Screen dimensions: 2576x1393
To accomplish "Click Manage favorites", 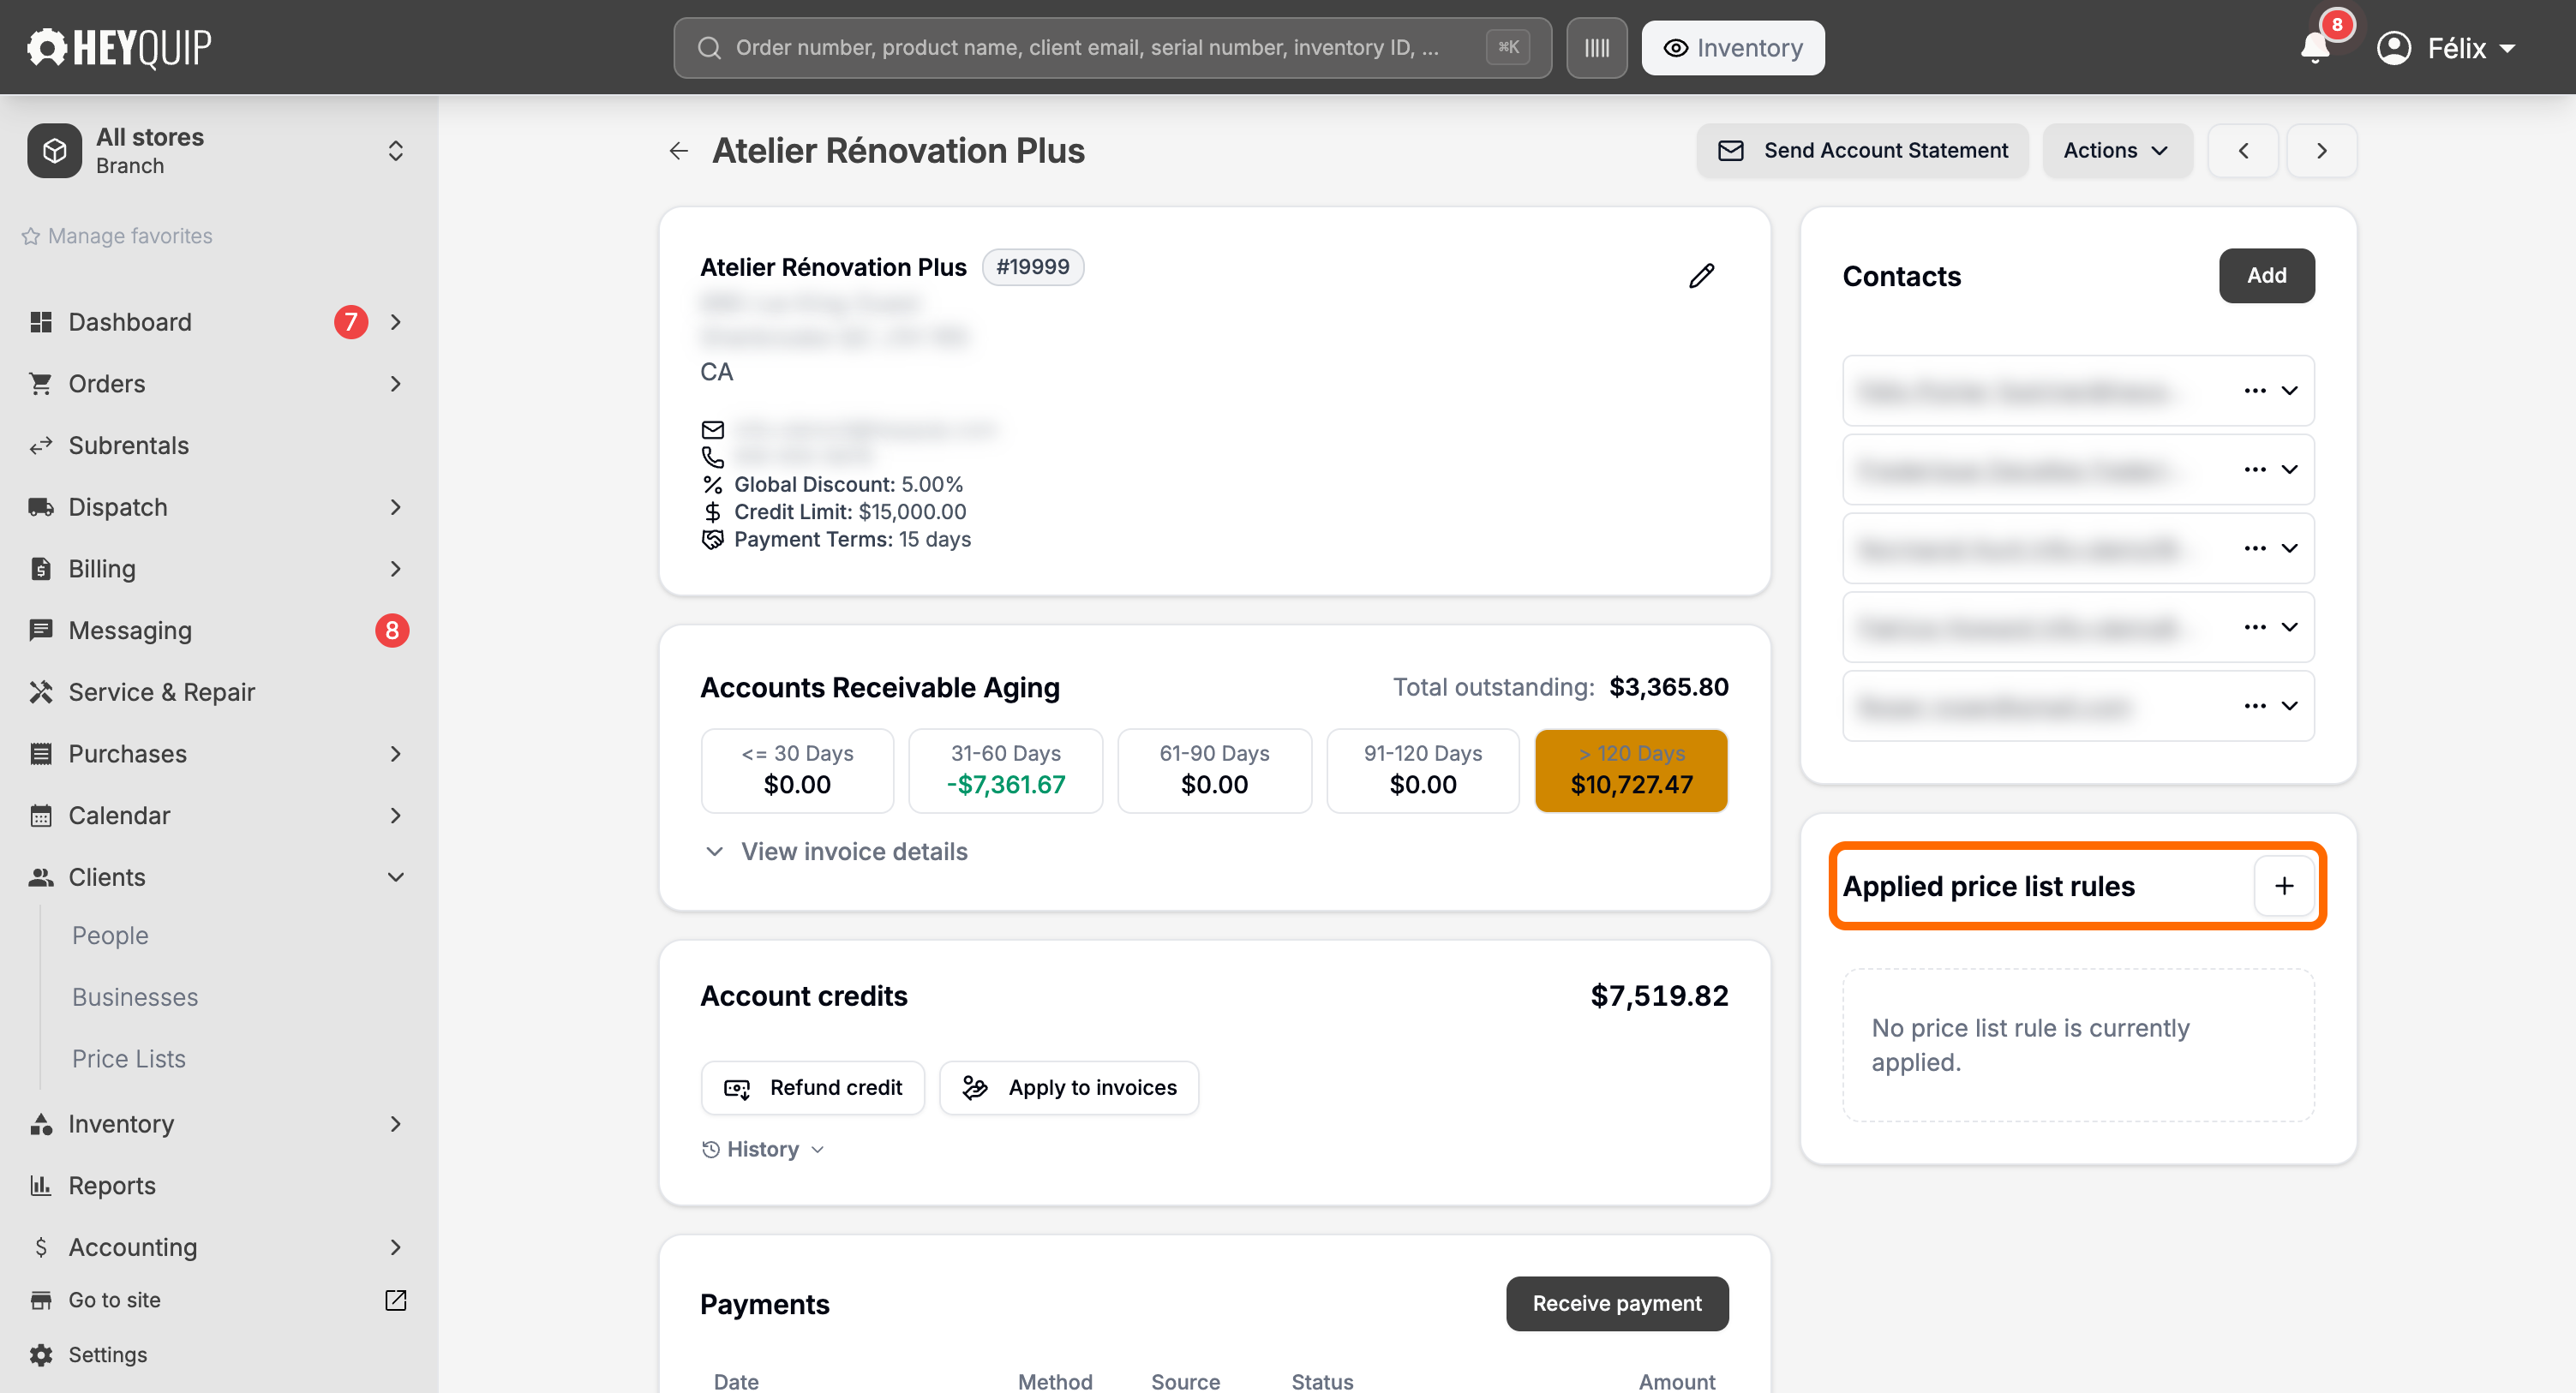I will coord(117,236).
